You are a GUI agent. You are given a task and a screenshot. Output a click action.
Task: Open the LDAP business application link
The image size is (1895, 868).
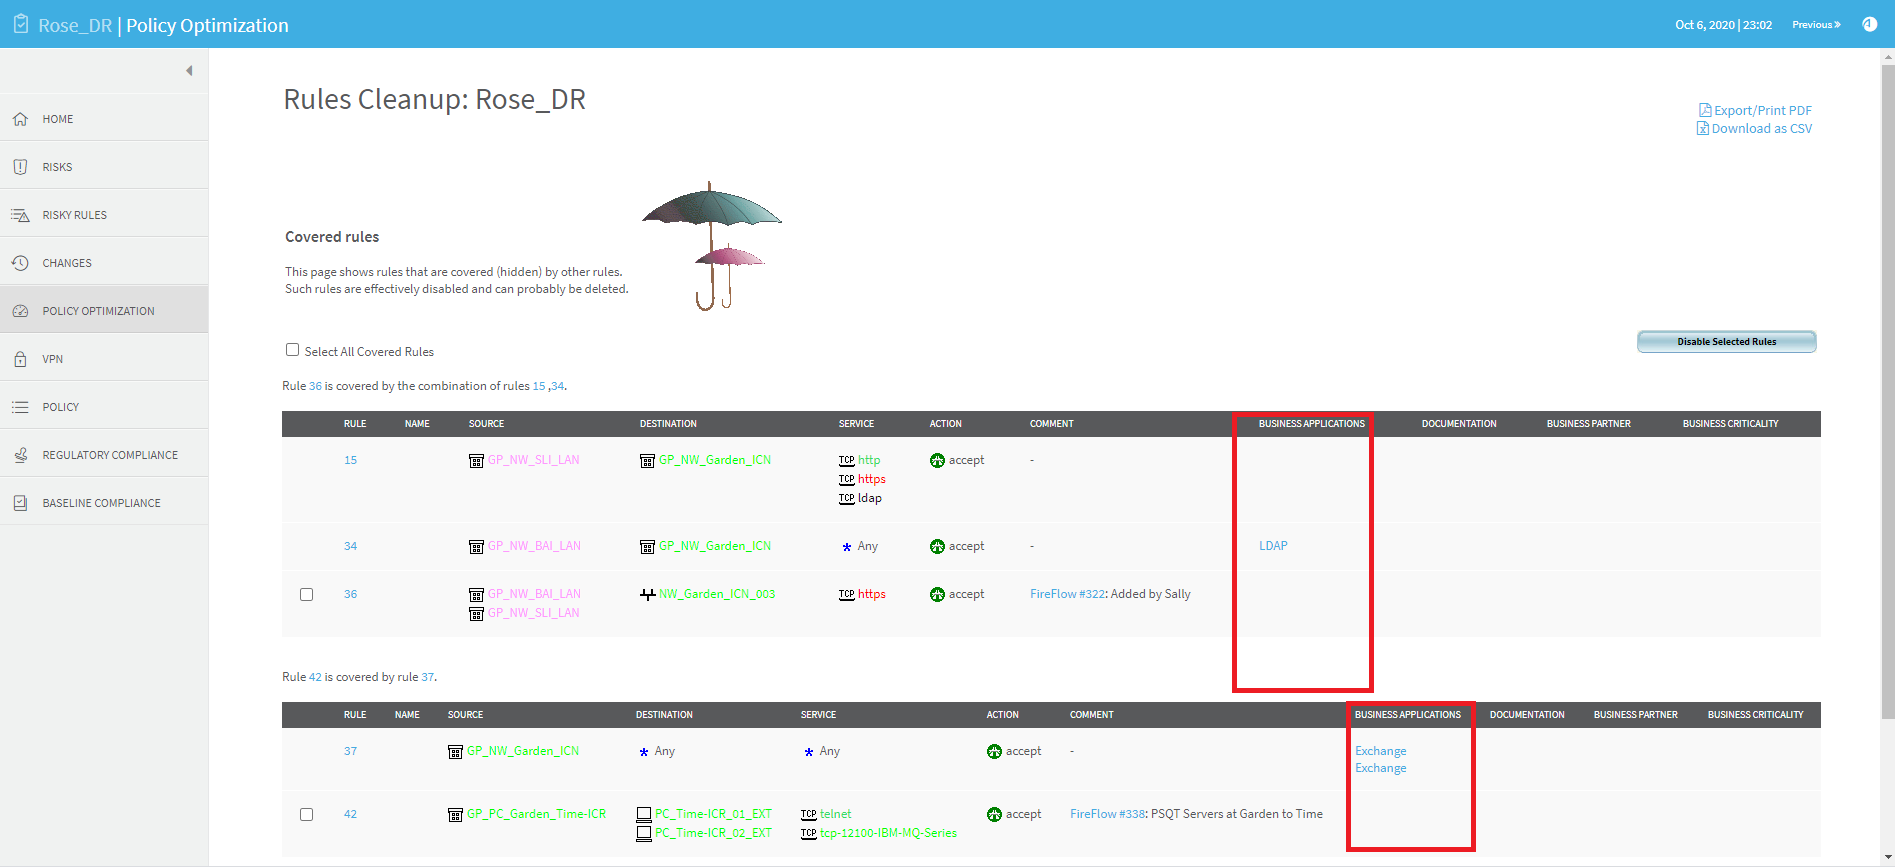click(1273, 546)
